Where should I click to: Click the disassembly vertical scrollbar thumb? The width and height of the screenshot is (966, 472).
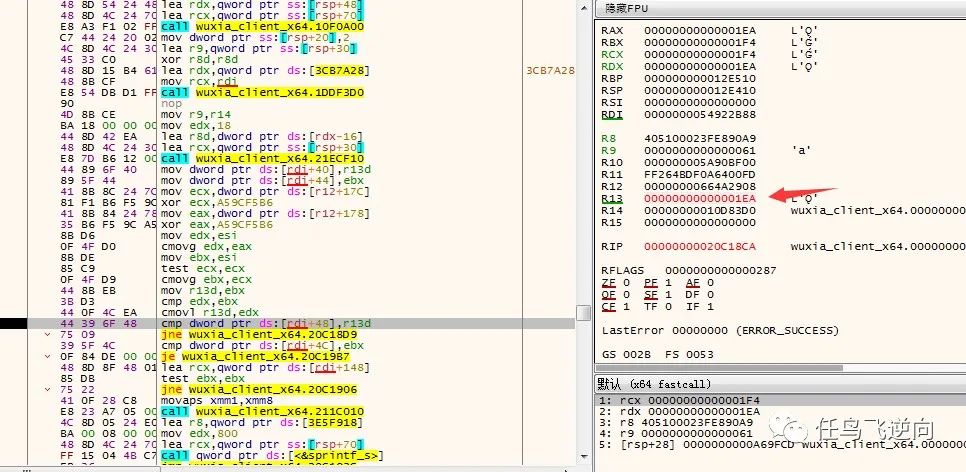point(583,312)
